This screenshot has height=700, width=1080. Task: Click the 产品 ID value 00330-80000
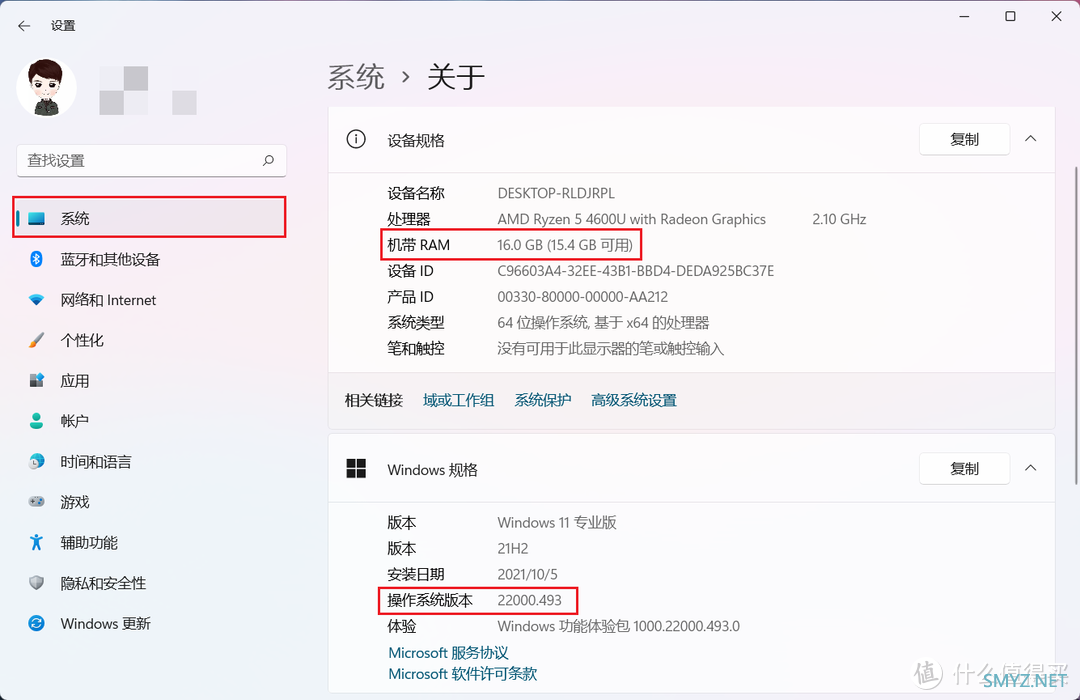[x=583, y=297]
